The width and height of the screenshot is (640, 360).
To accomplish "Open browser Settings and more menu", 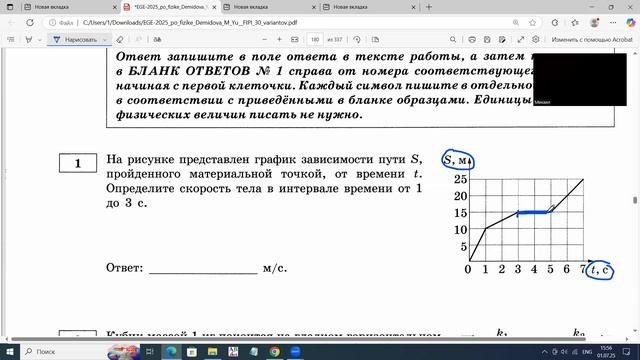I will point(613,23).
